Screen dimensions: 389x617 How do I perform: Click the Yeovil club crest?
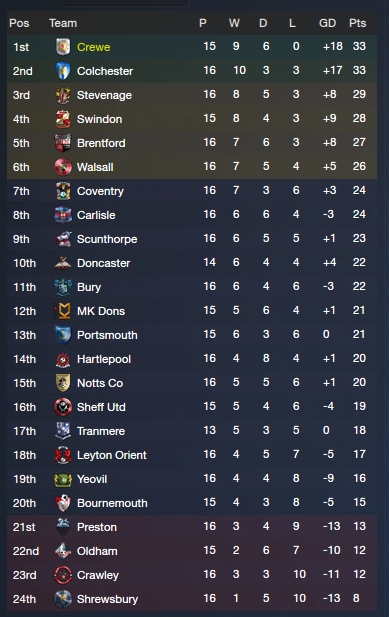(63, 479)
